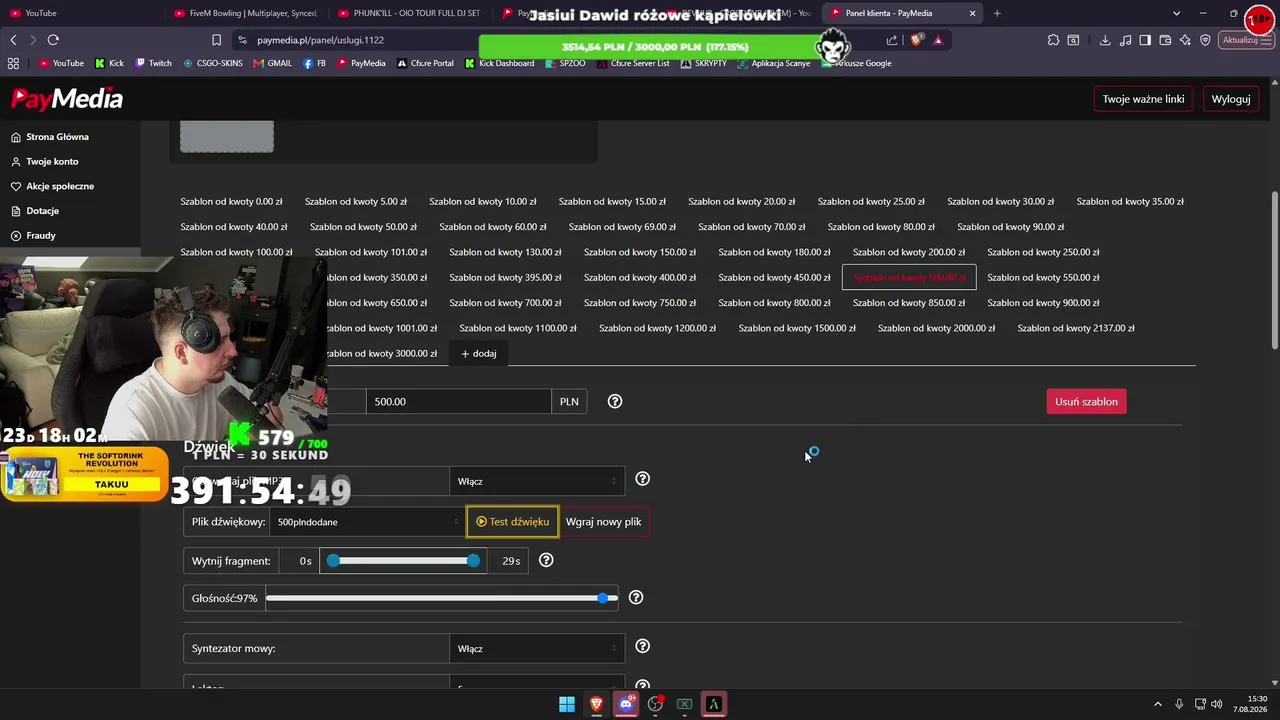Open the Syntezator mowy Włącz dropdown
The image size is (1280, 720).
tap(537, 648)
